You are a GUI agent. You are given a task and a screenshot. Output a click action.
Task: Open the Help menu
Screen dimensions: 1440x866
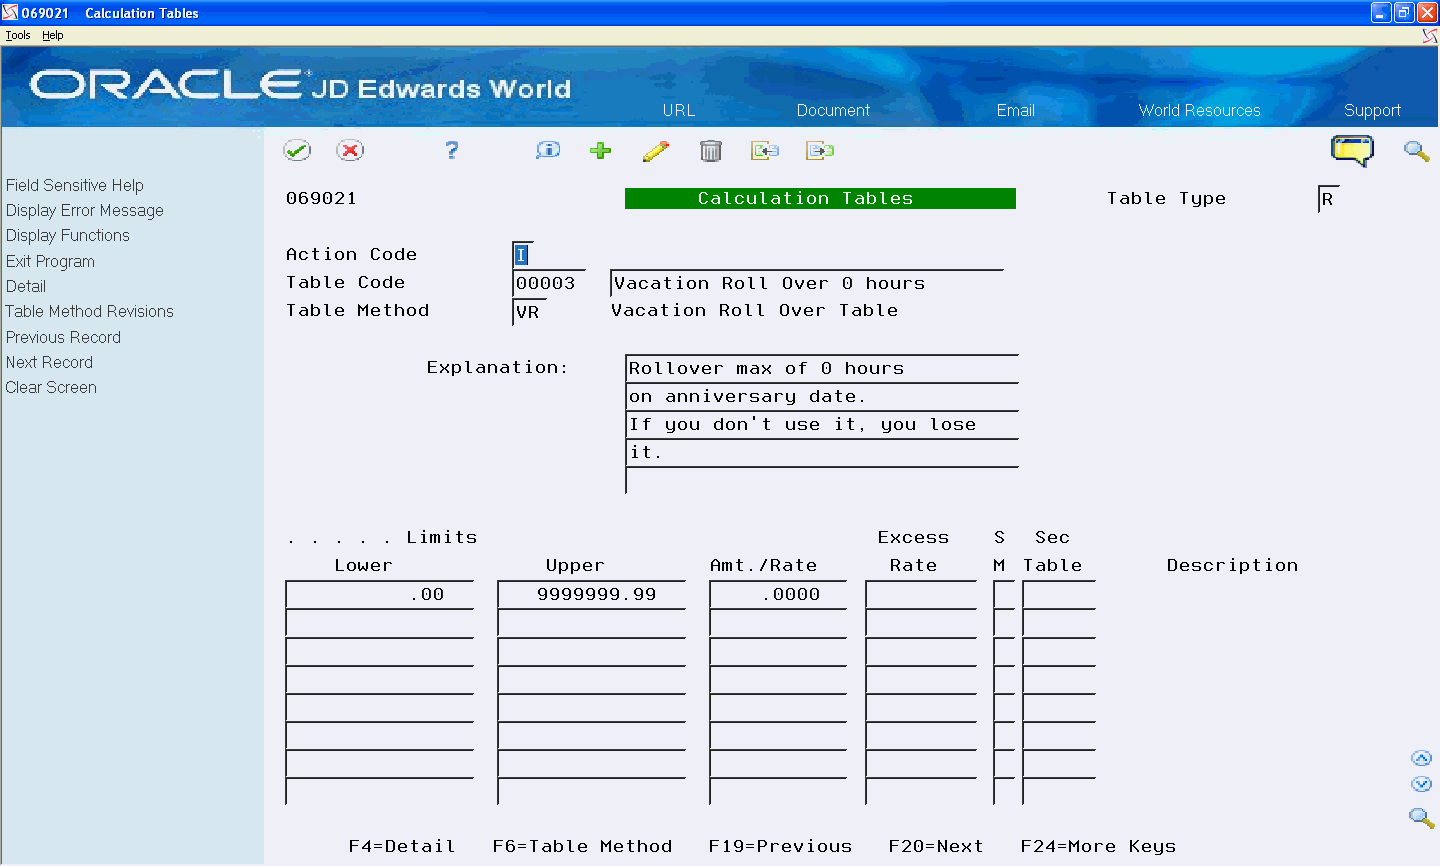pos(52,34)
